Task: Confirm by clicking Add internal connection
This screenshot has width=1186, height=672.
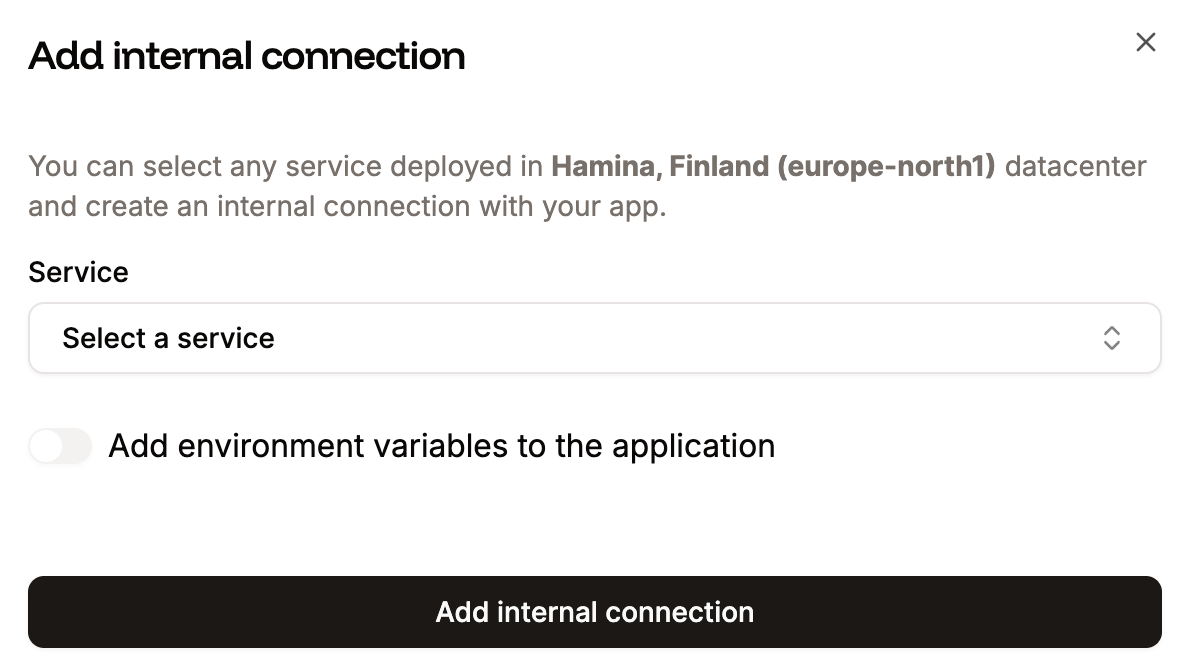Action: tap(594, 611)
